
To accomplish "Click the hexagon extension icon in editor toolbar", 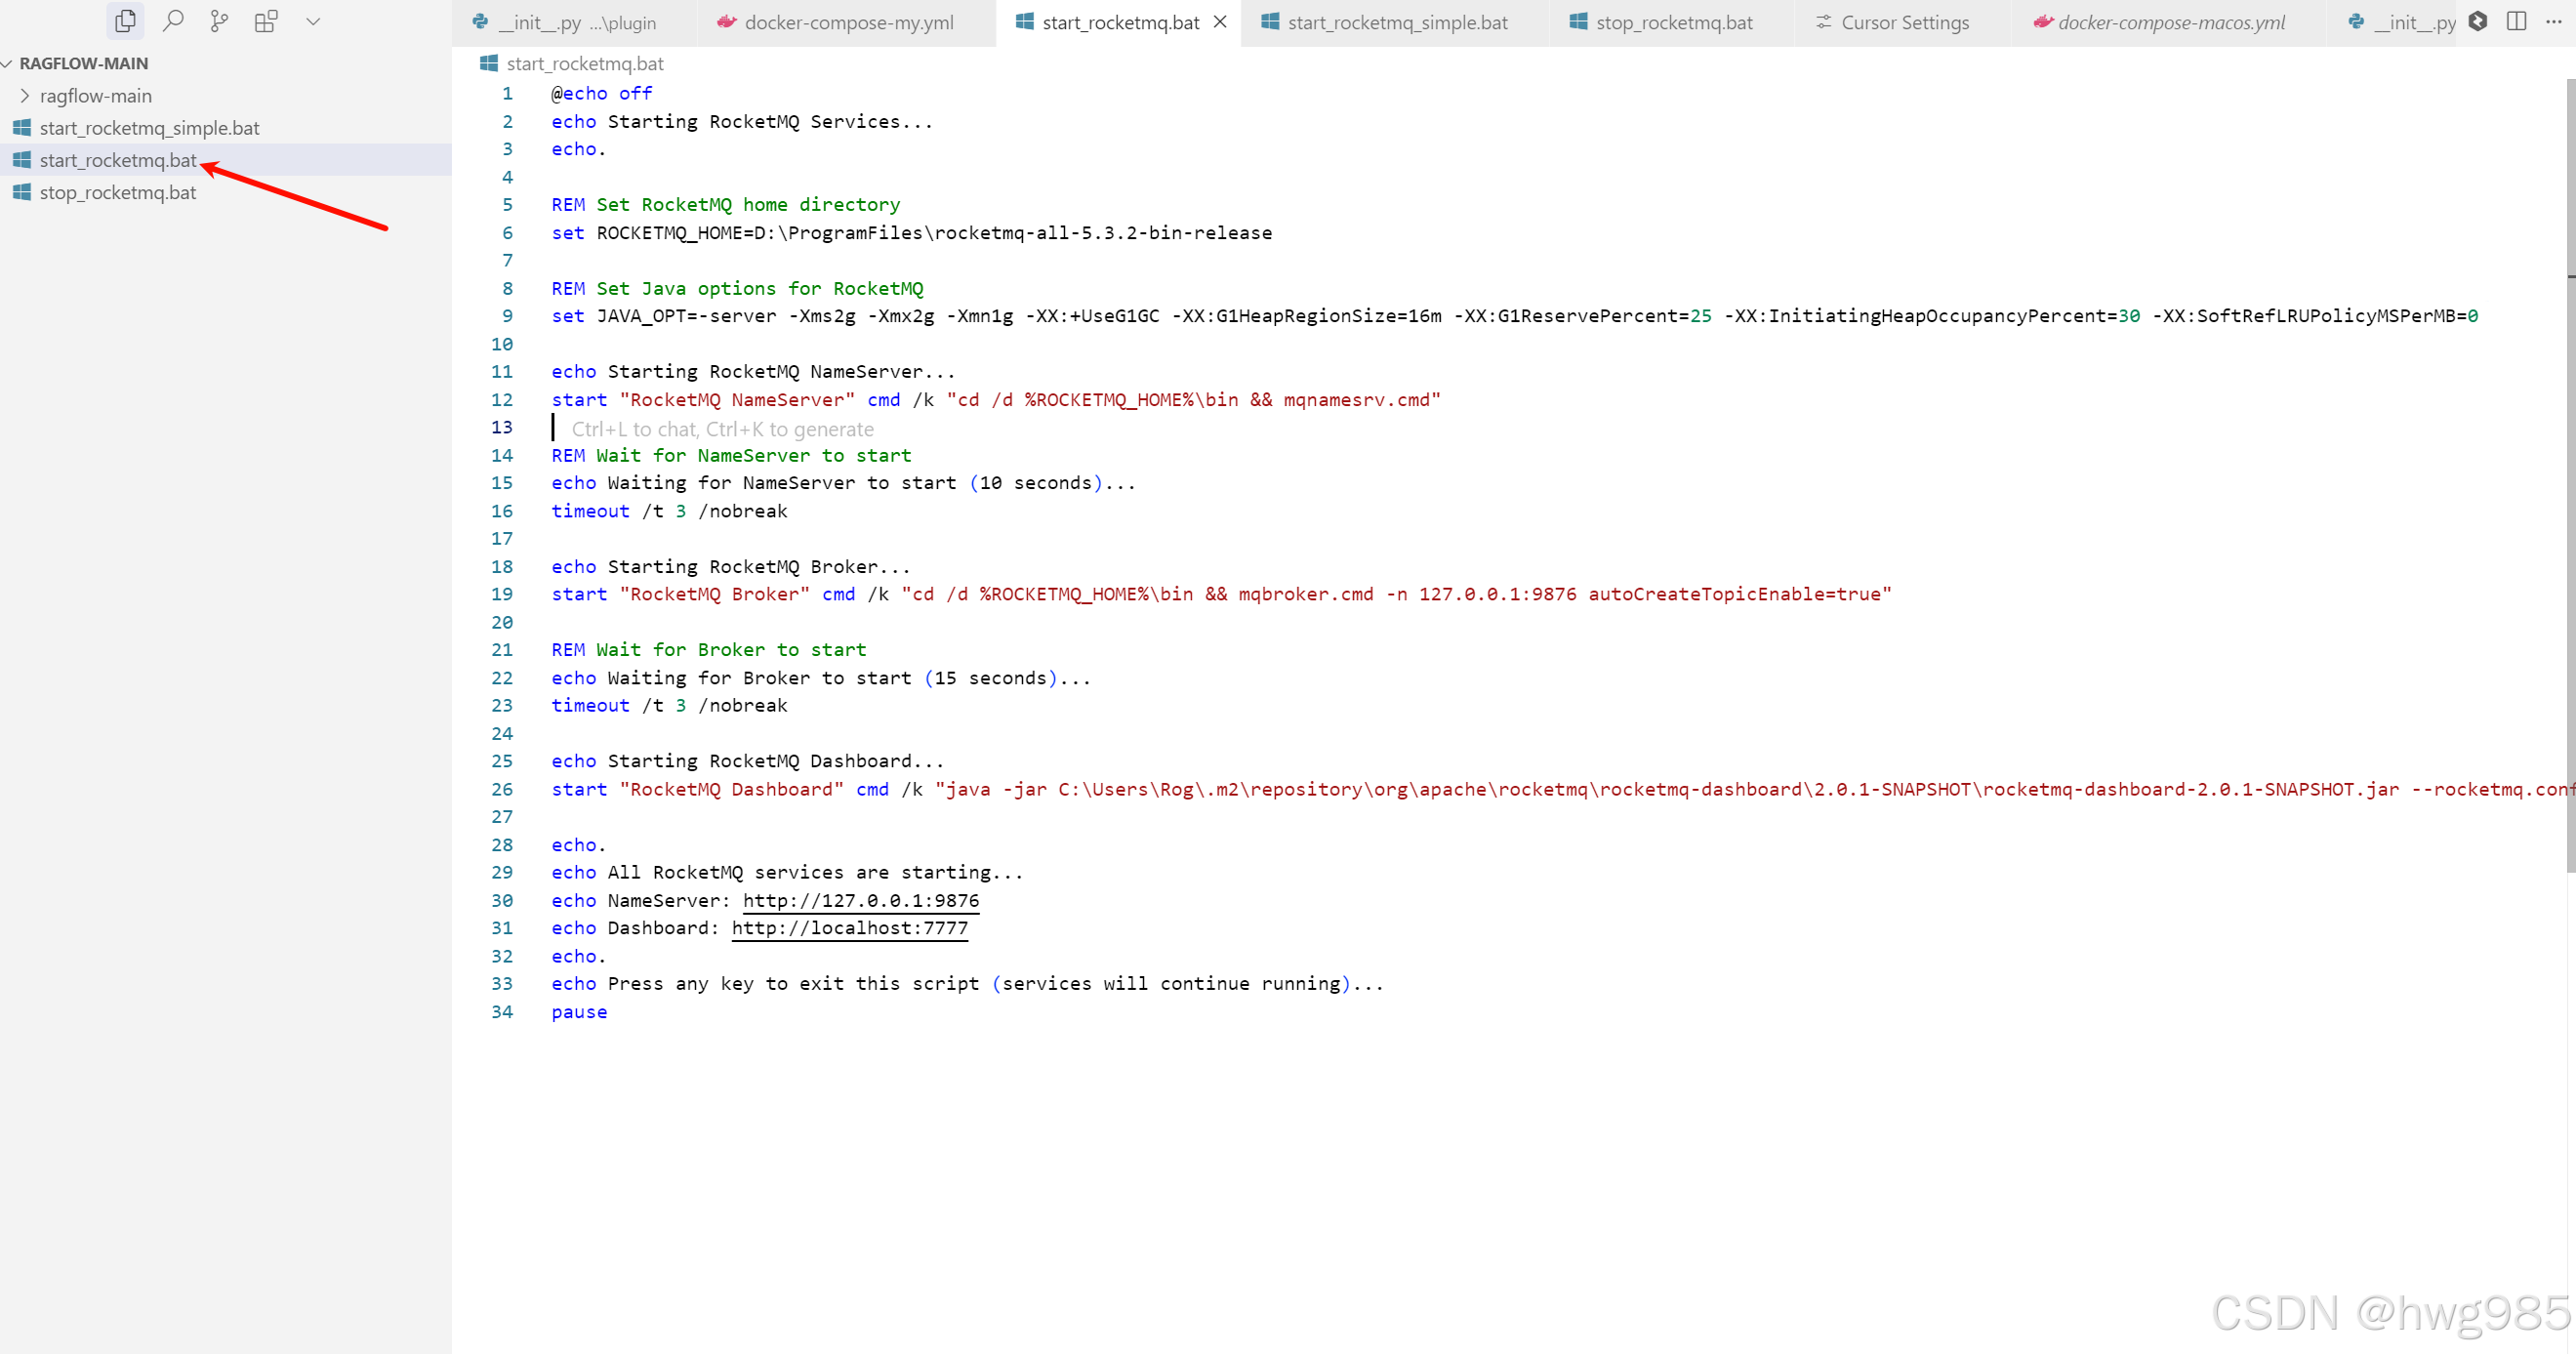I will (2477, 21).
